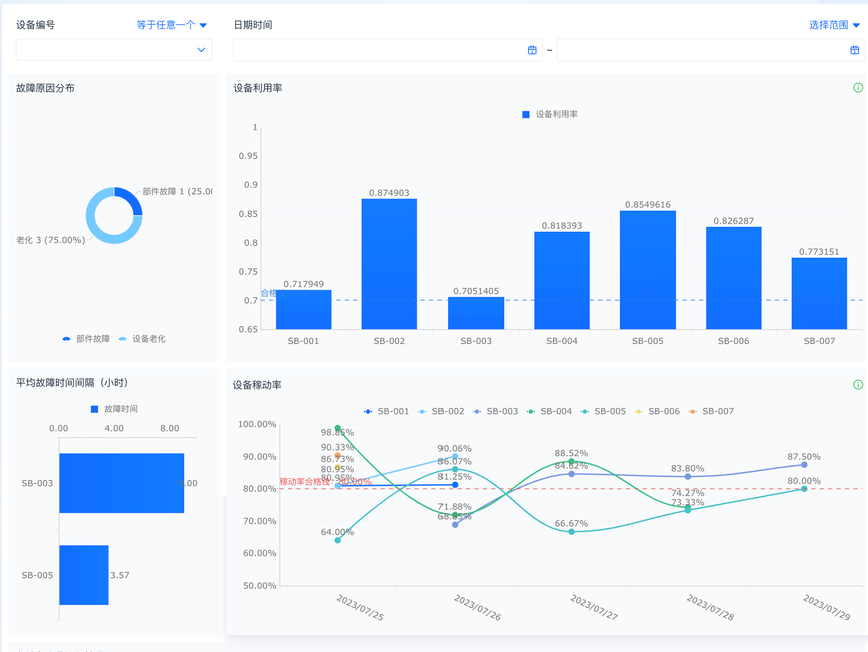The height and width of the screenshot is (652, 868).
Task: Click the 66.67% data point on 2023/07/27
Action: 571,532
